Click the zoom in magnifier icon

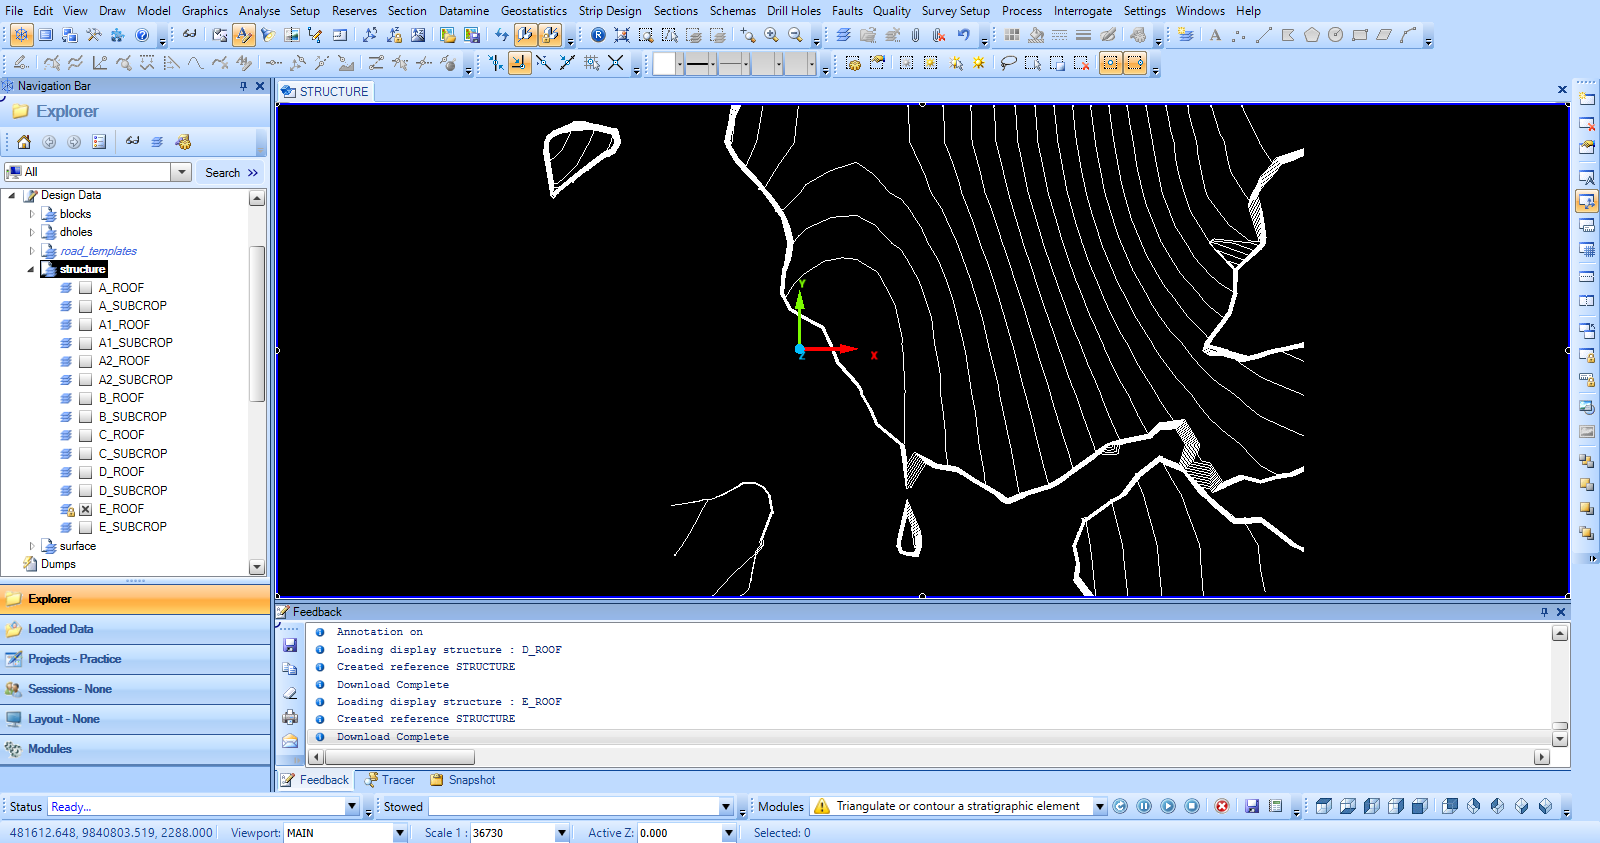pyautogui.click(x=771, y=35)
